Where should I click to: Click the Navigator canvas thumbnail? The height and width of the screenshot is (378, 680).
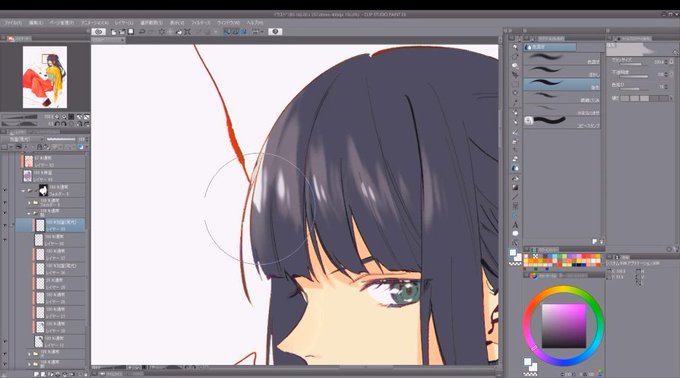[x=45, y=77]
